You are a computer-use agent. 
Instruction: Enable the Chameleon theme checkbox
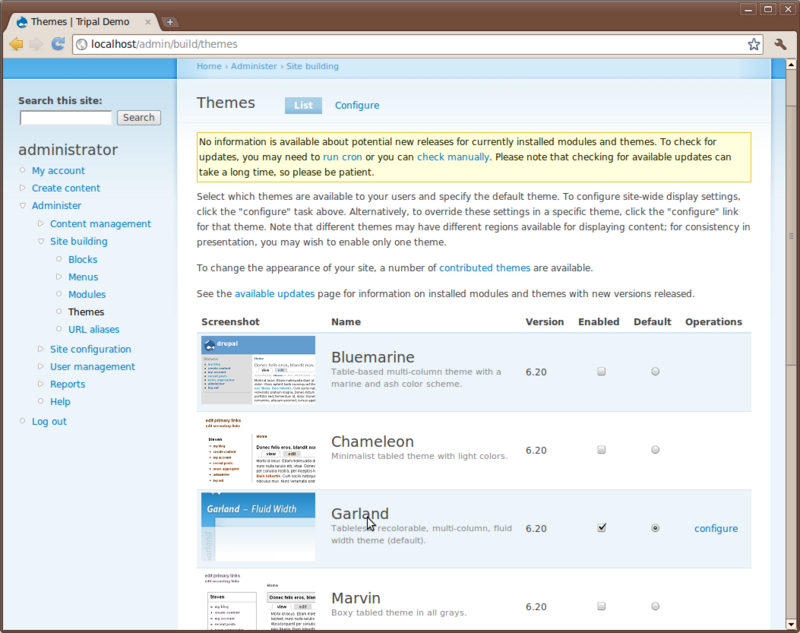pos(602,449)
